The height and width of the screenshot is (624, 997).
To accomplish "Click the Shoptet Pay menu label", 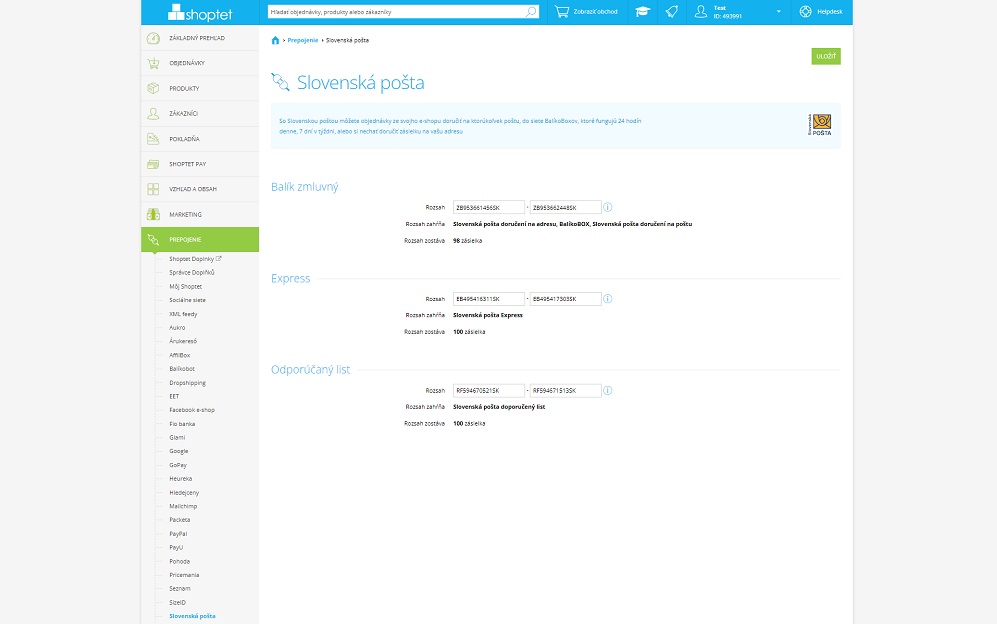I will (x=188, y=164).
